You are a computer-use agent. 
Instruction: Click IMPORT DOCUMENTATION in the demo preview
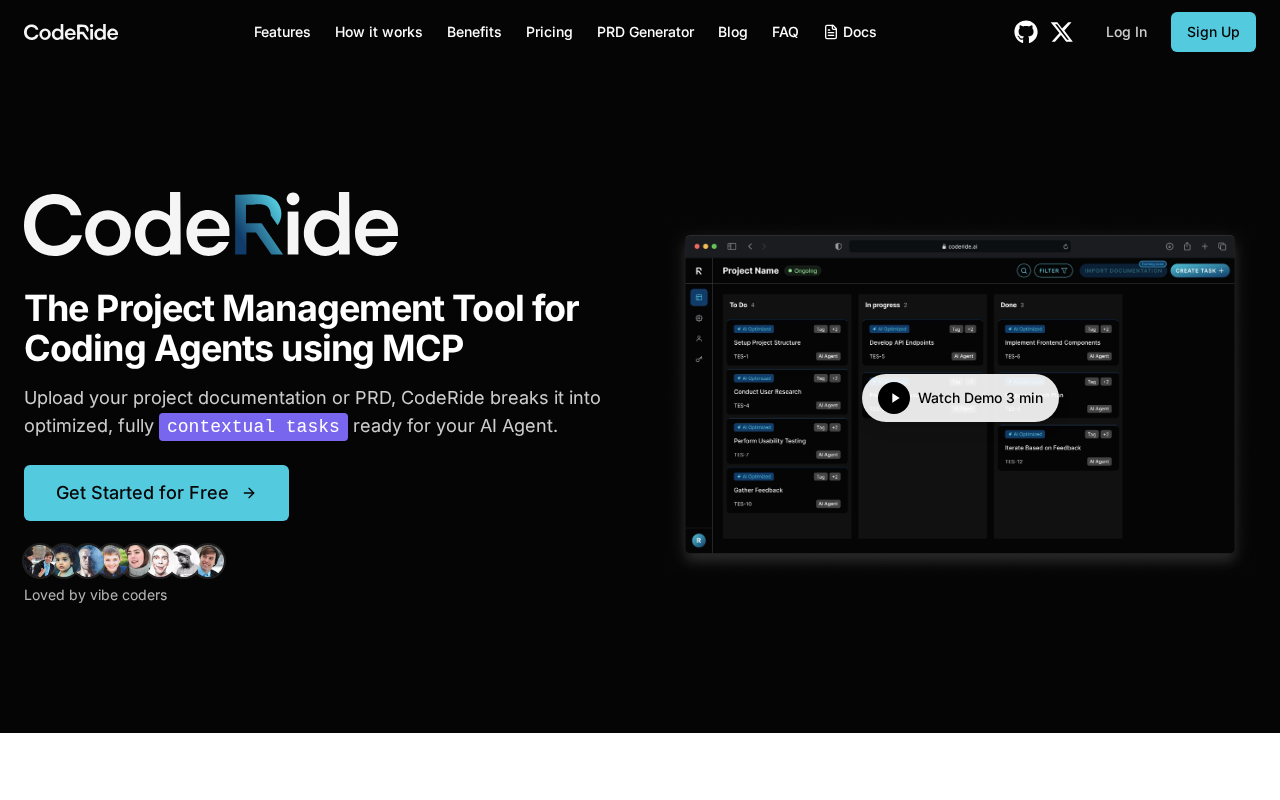pyautogui.click(x=1123, y=270)
